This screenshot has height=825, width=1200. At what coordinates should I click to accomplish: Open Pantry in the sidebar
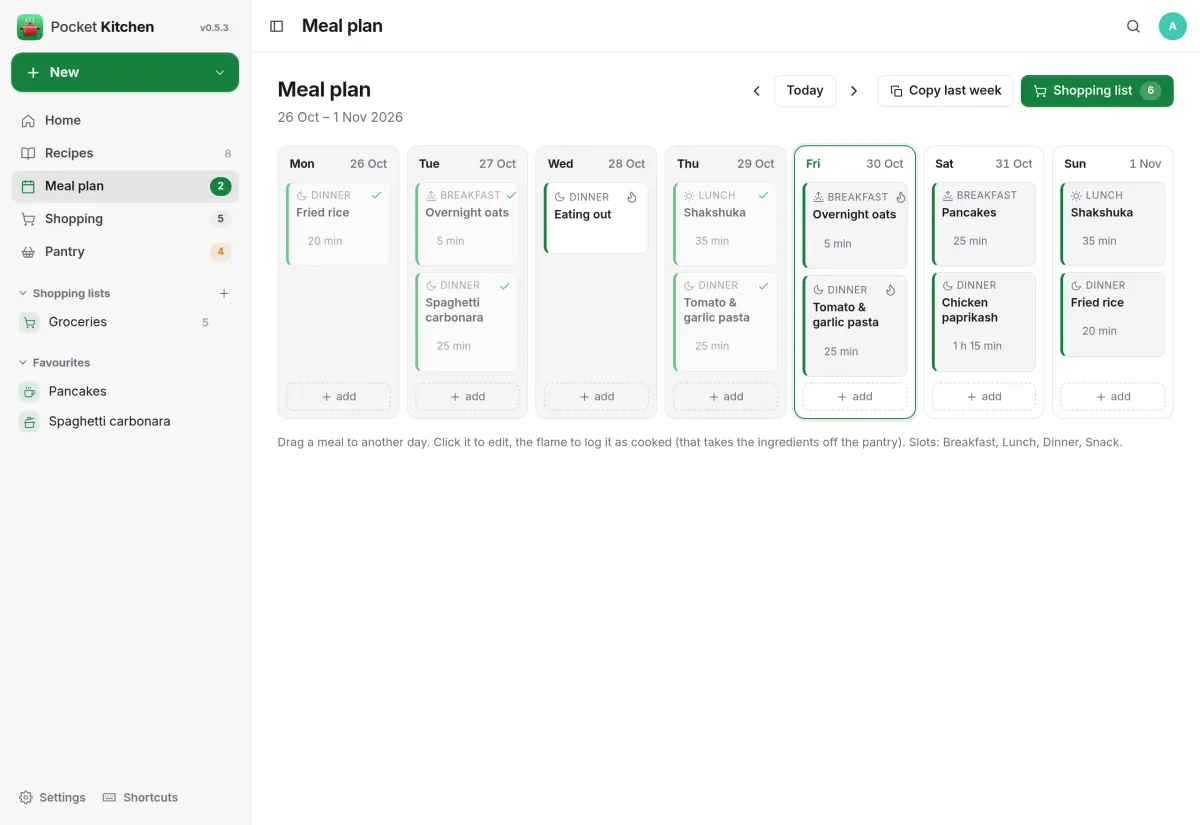click(125, 252)
